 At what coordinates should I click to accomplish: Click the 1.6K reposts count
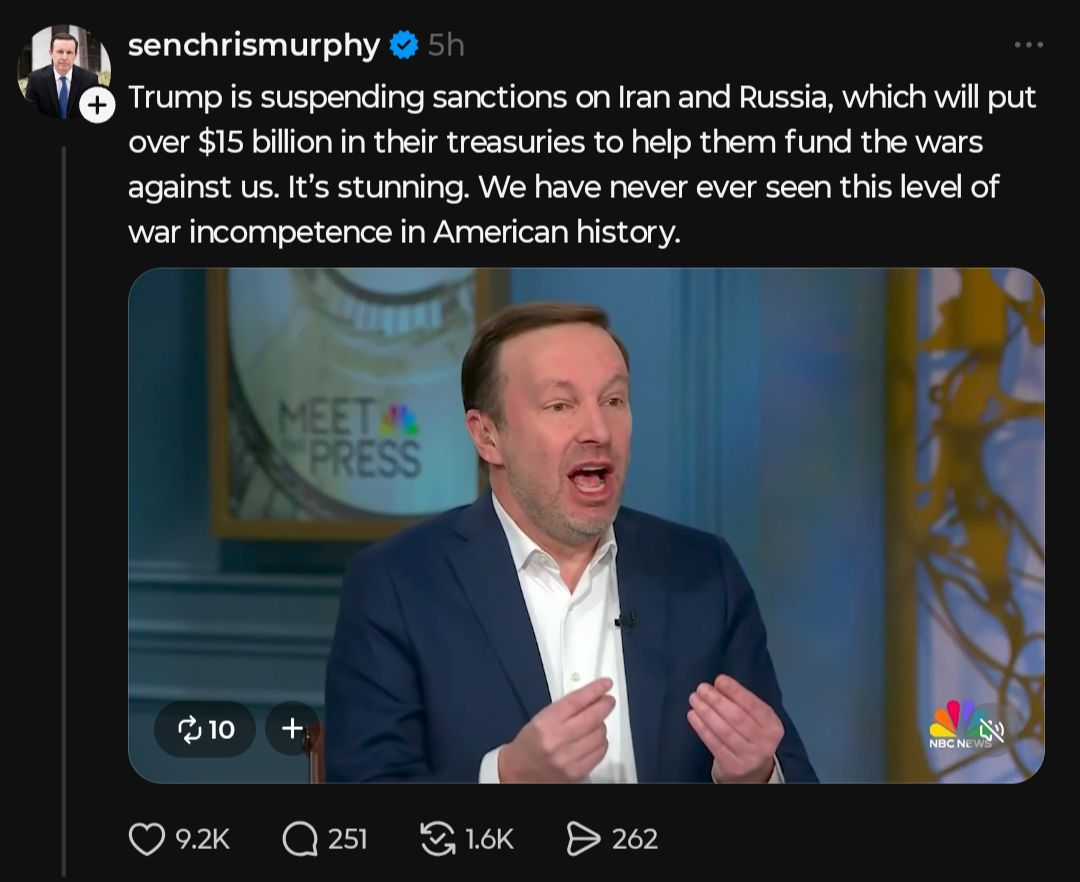(x=489, y=838)
